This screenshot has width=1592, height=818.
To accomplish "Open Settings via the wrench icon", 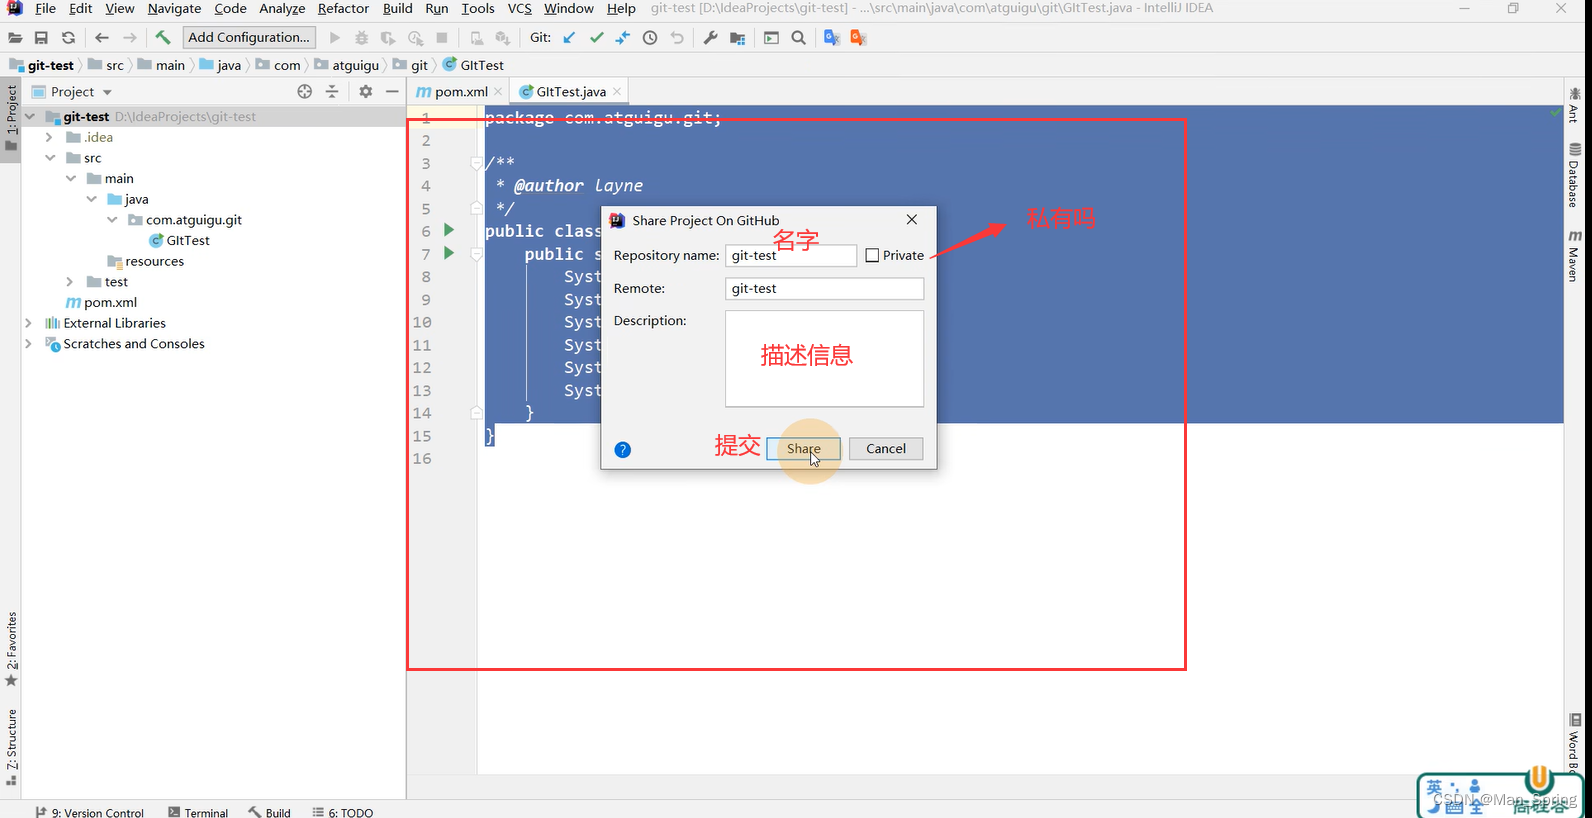I will coord(710,38).
